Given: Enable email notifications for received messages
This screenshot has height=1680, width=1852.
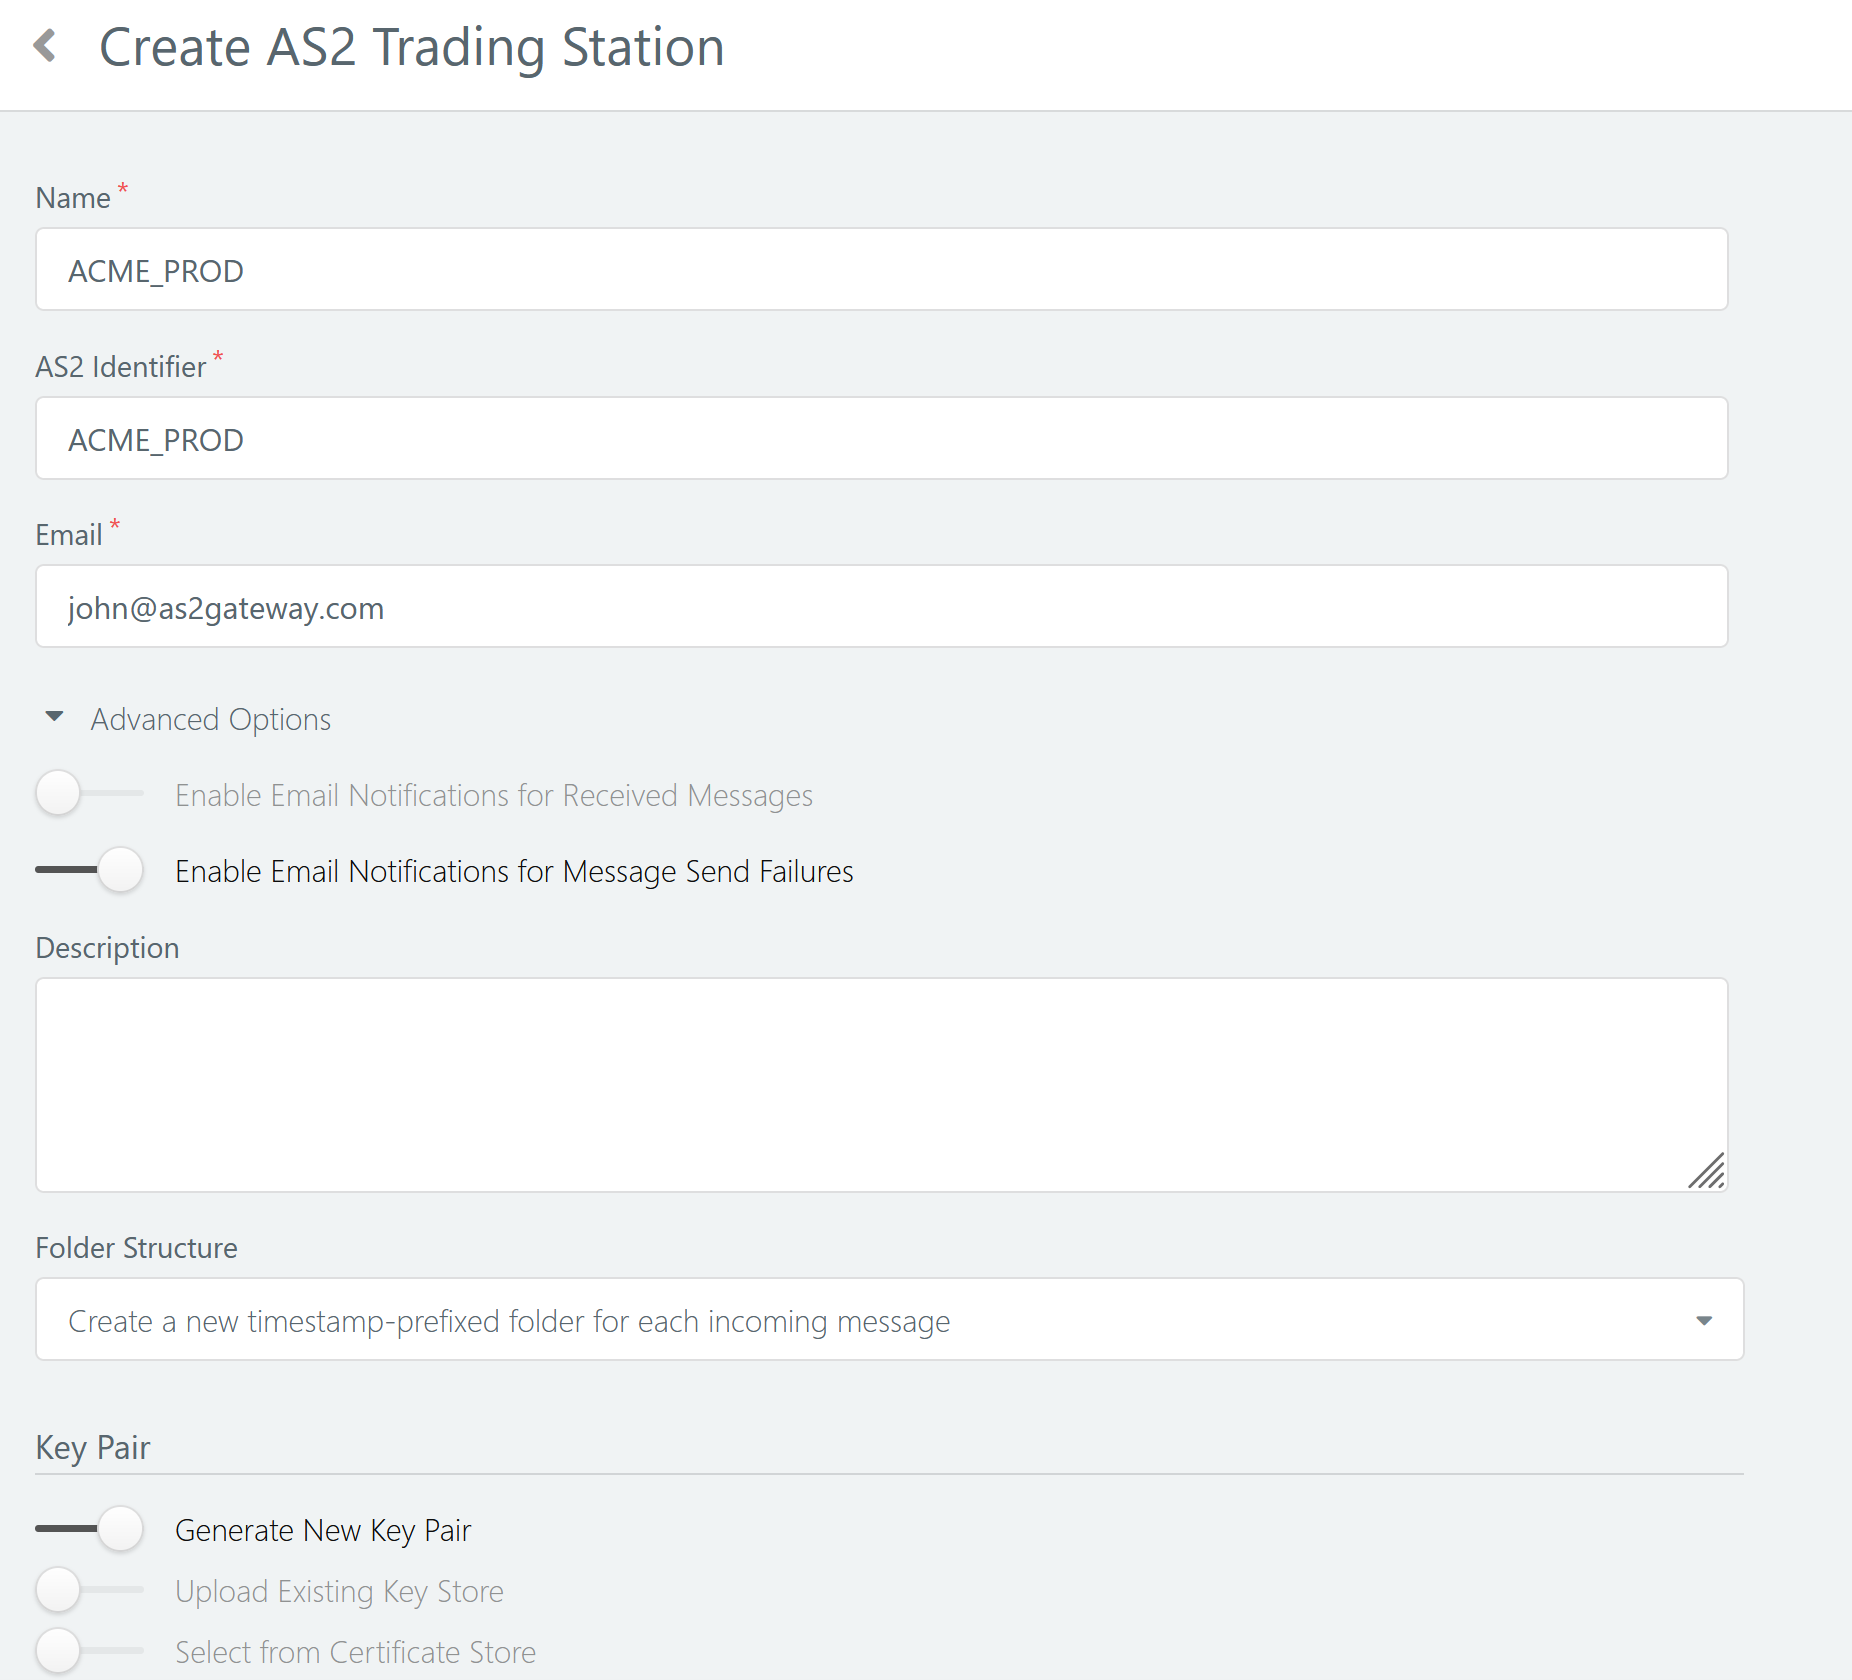Looking at the screenshot, I should click(89, 793).
